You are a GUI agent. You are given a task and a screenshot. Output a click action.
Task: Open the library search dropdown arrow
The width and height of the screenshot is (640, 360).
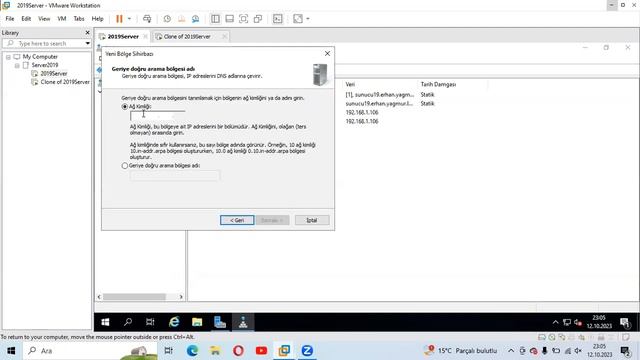(87, 43)
